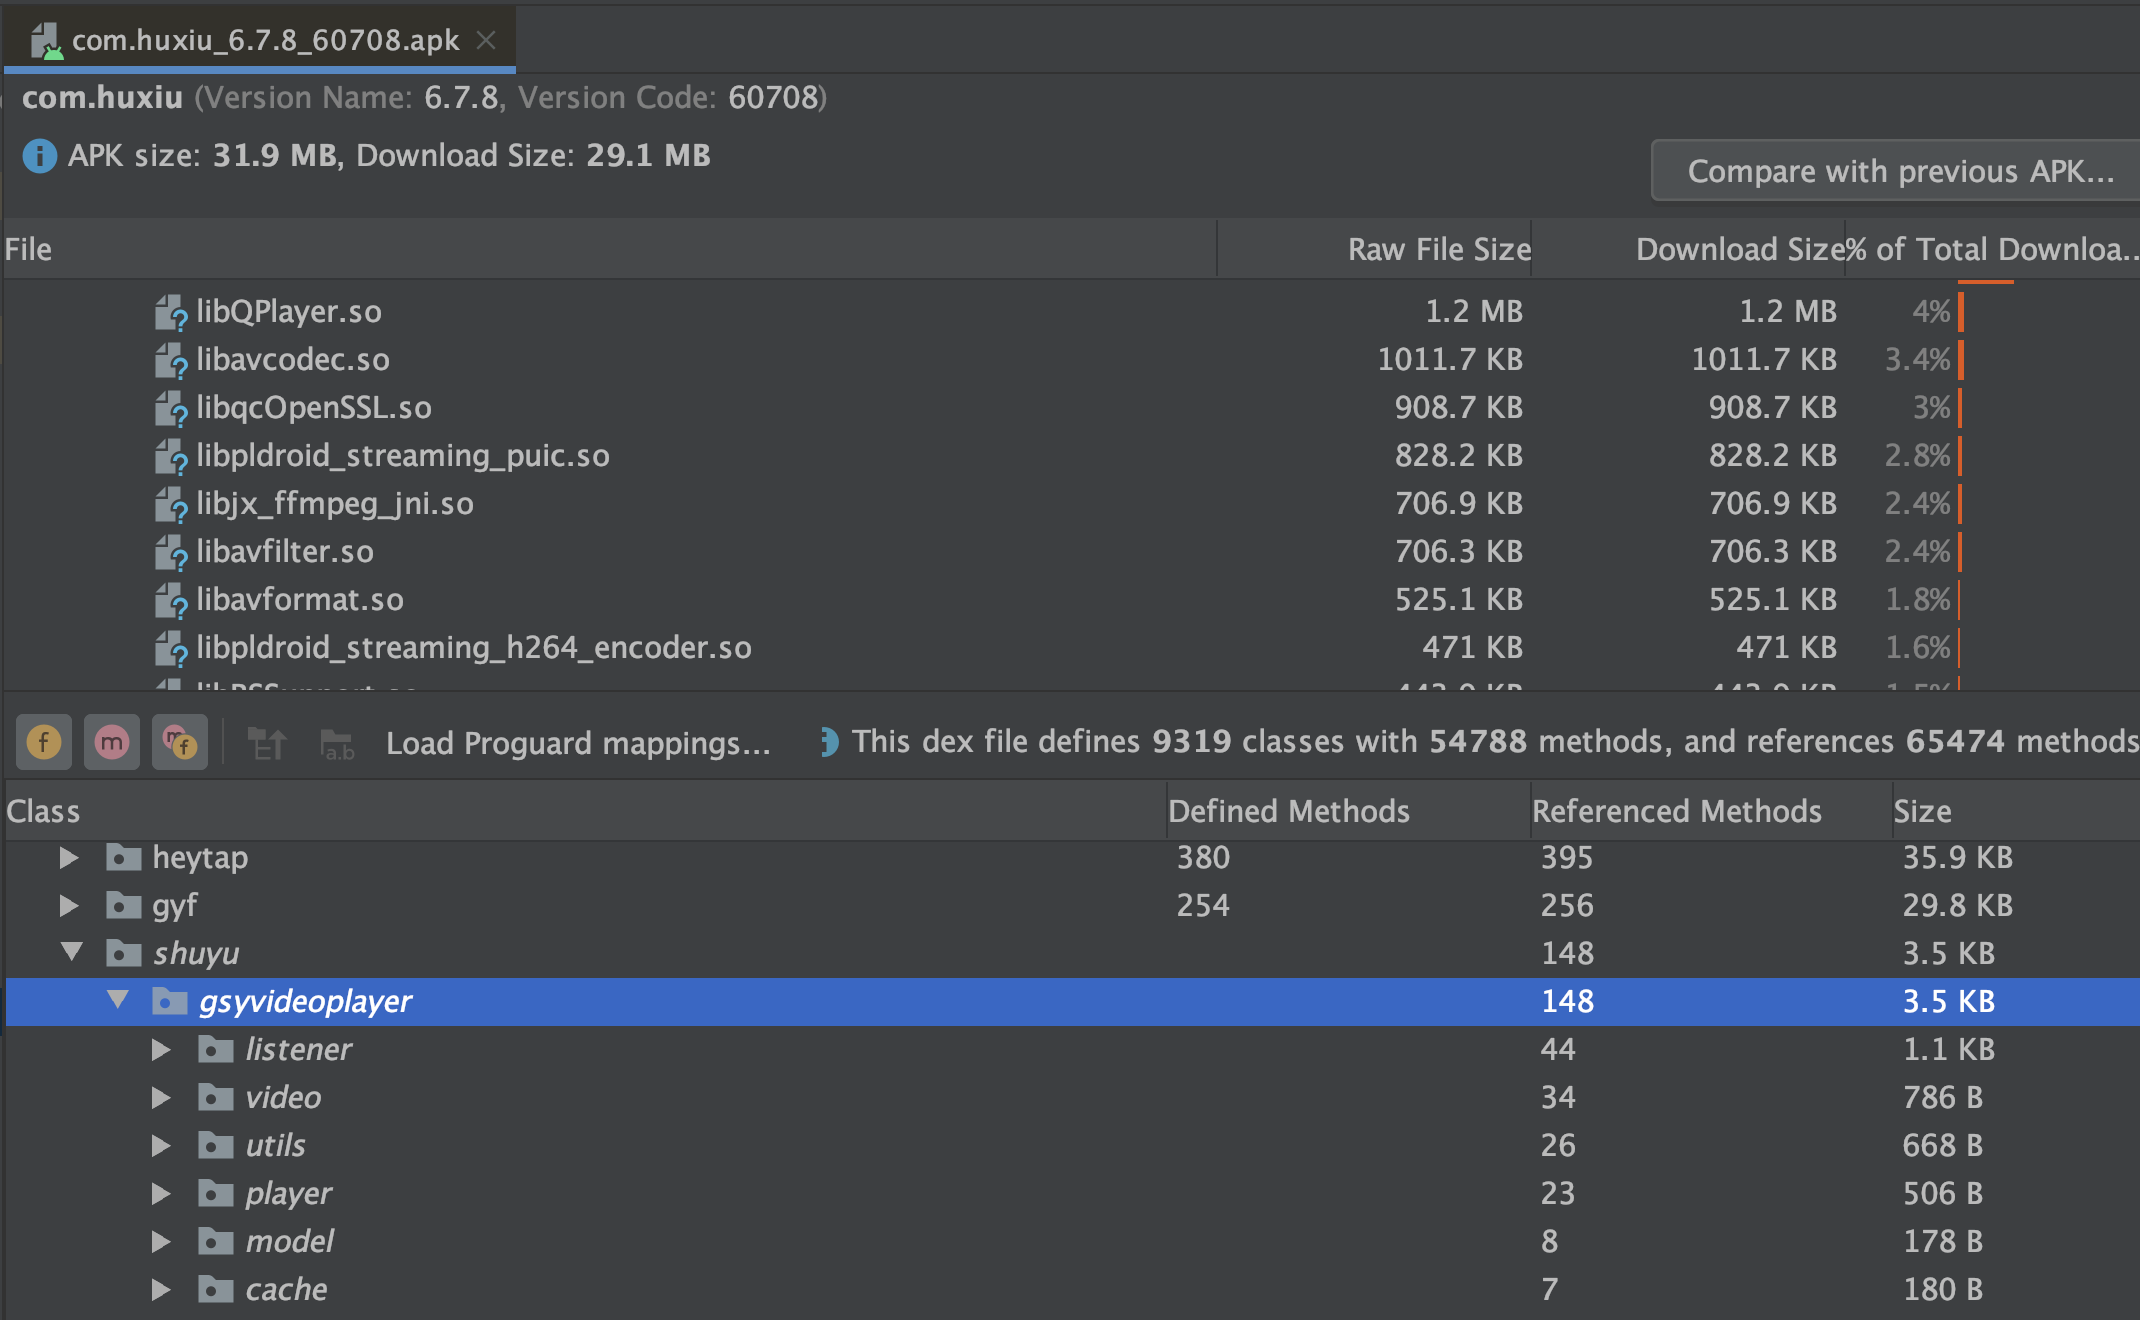Close the com.huxiu apk tab
2140x1320 pixels.
(x=486, y=40)
